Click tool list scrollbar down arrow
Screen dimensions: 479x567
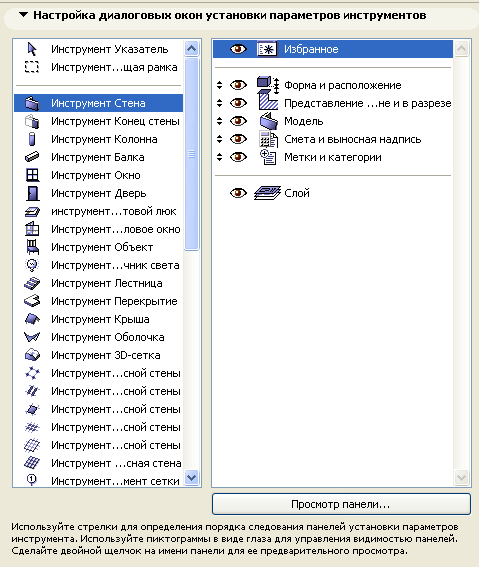[192, 478]
